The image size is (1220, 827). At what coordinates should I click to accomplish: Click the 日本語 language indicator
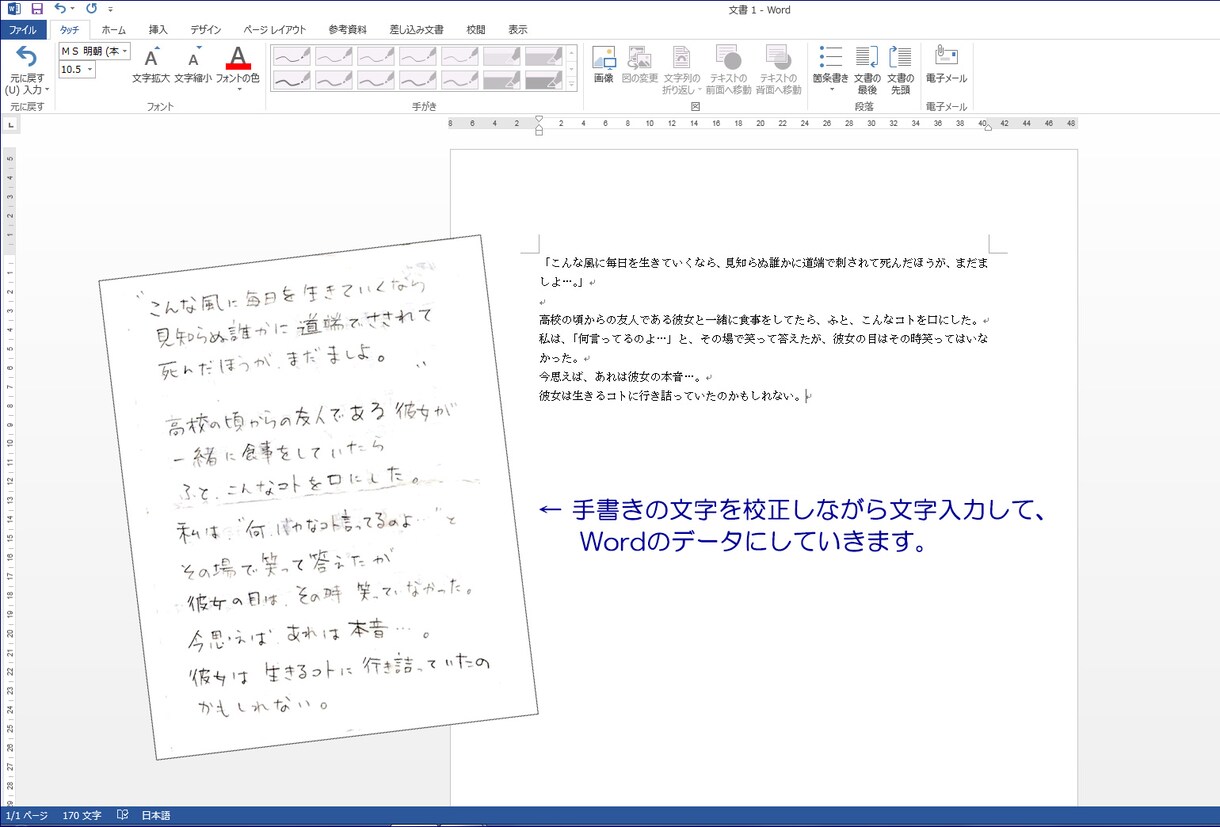click(x=155, y=816)
